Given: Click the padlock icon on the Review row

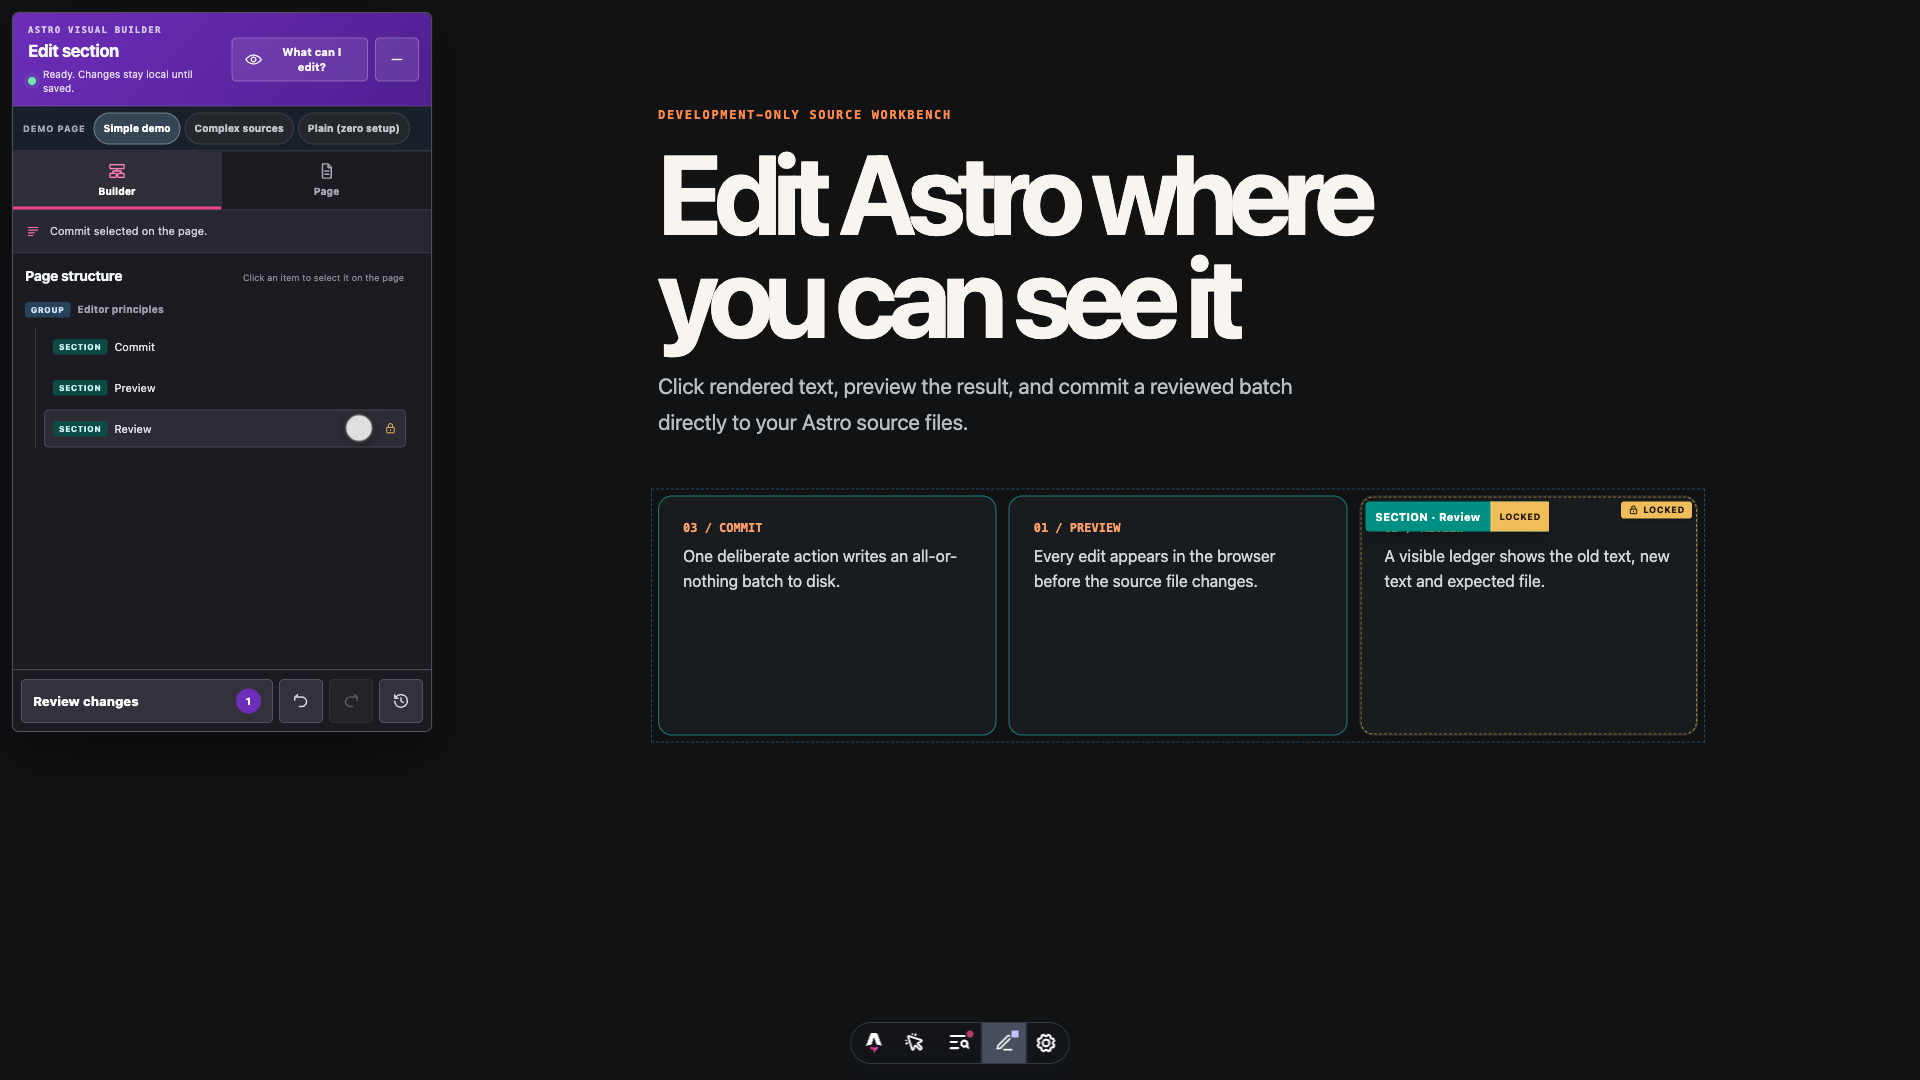Looking at the screenshot, I should [x=391, y=429].
